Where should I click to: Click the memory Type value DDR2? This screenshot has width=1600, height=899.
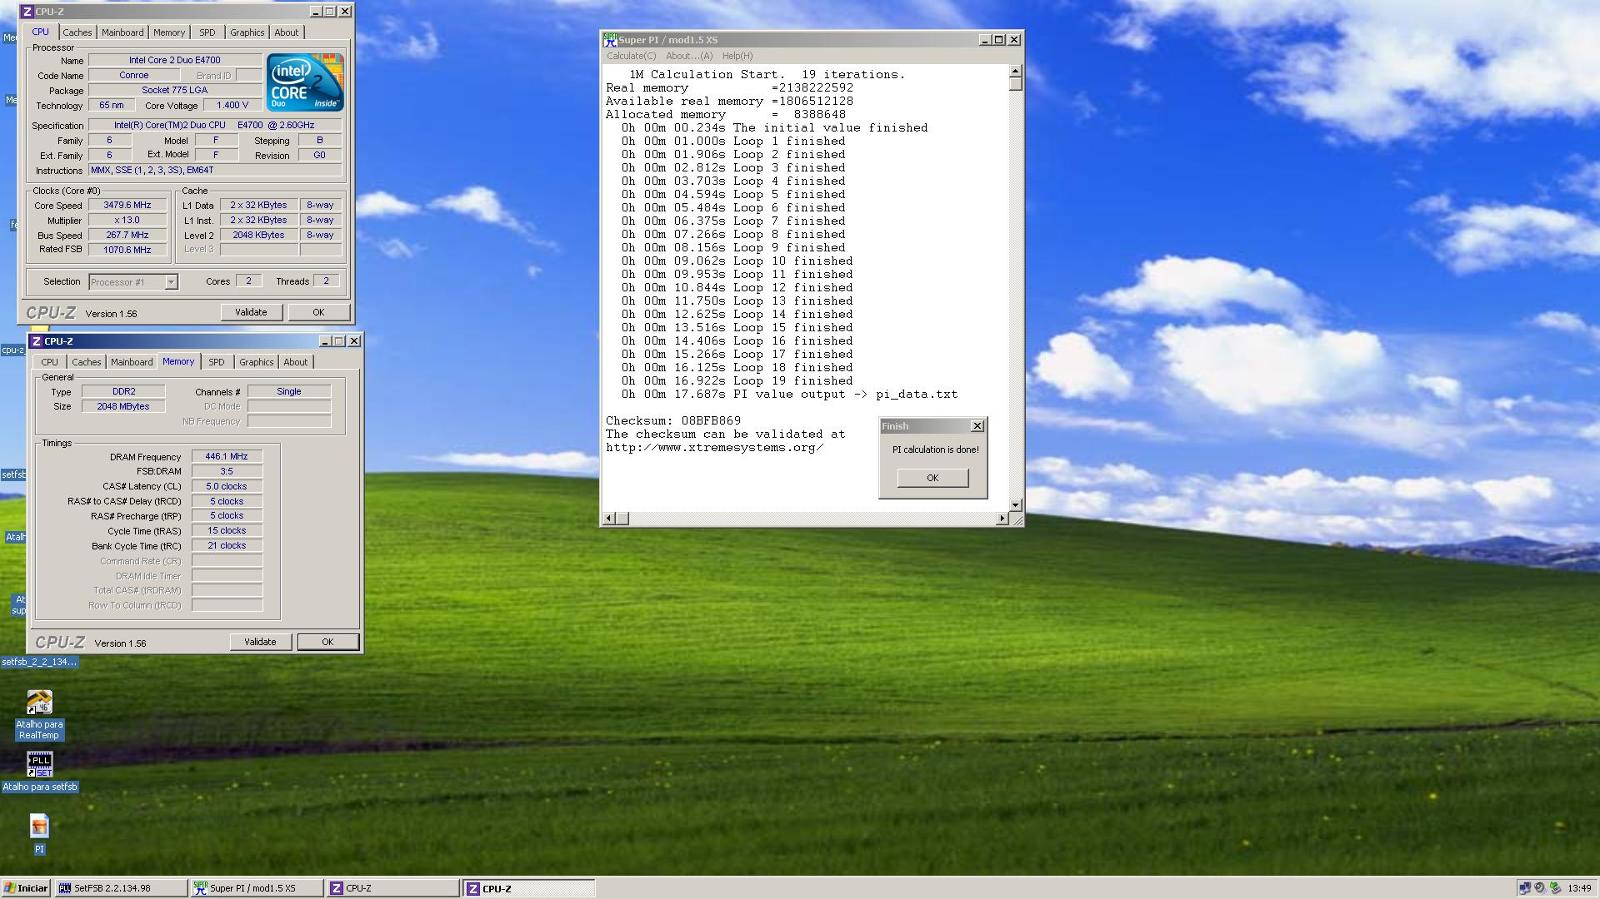click(x=124, y=392)
